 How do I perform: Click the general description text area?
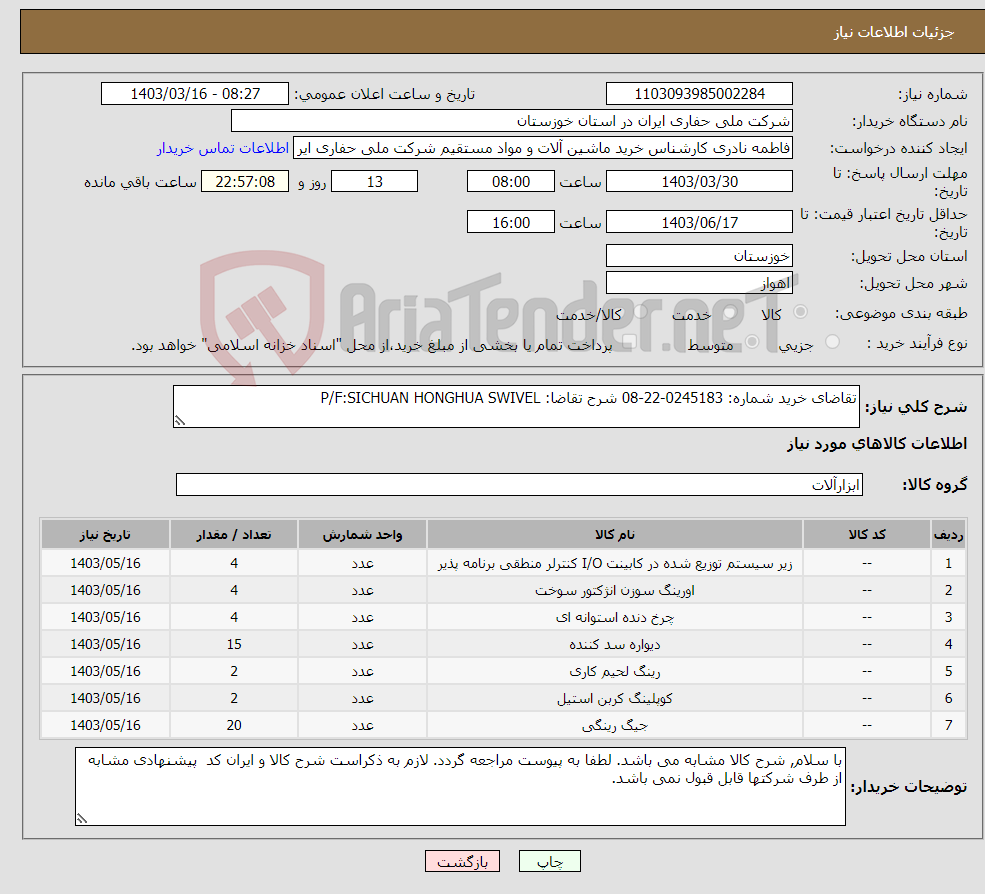coord(516,406)
